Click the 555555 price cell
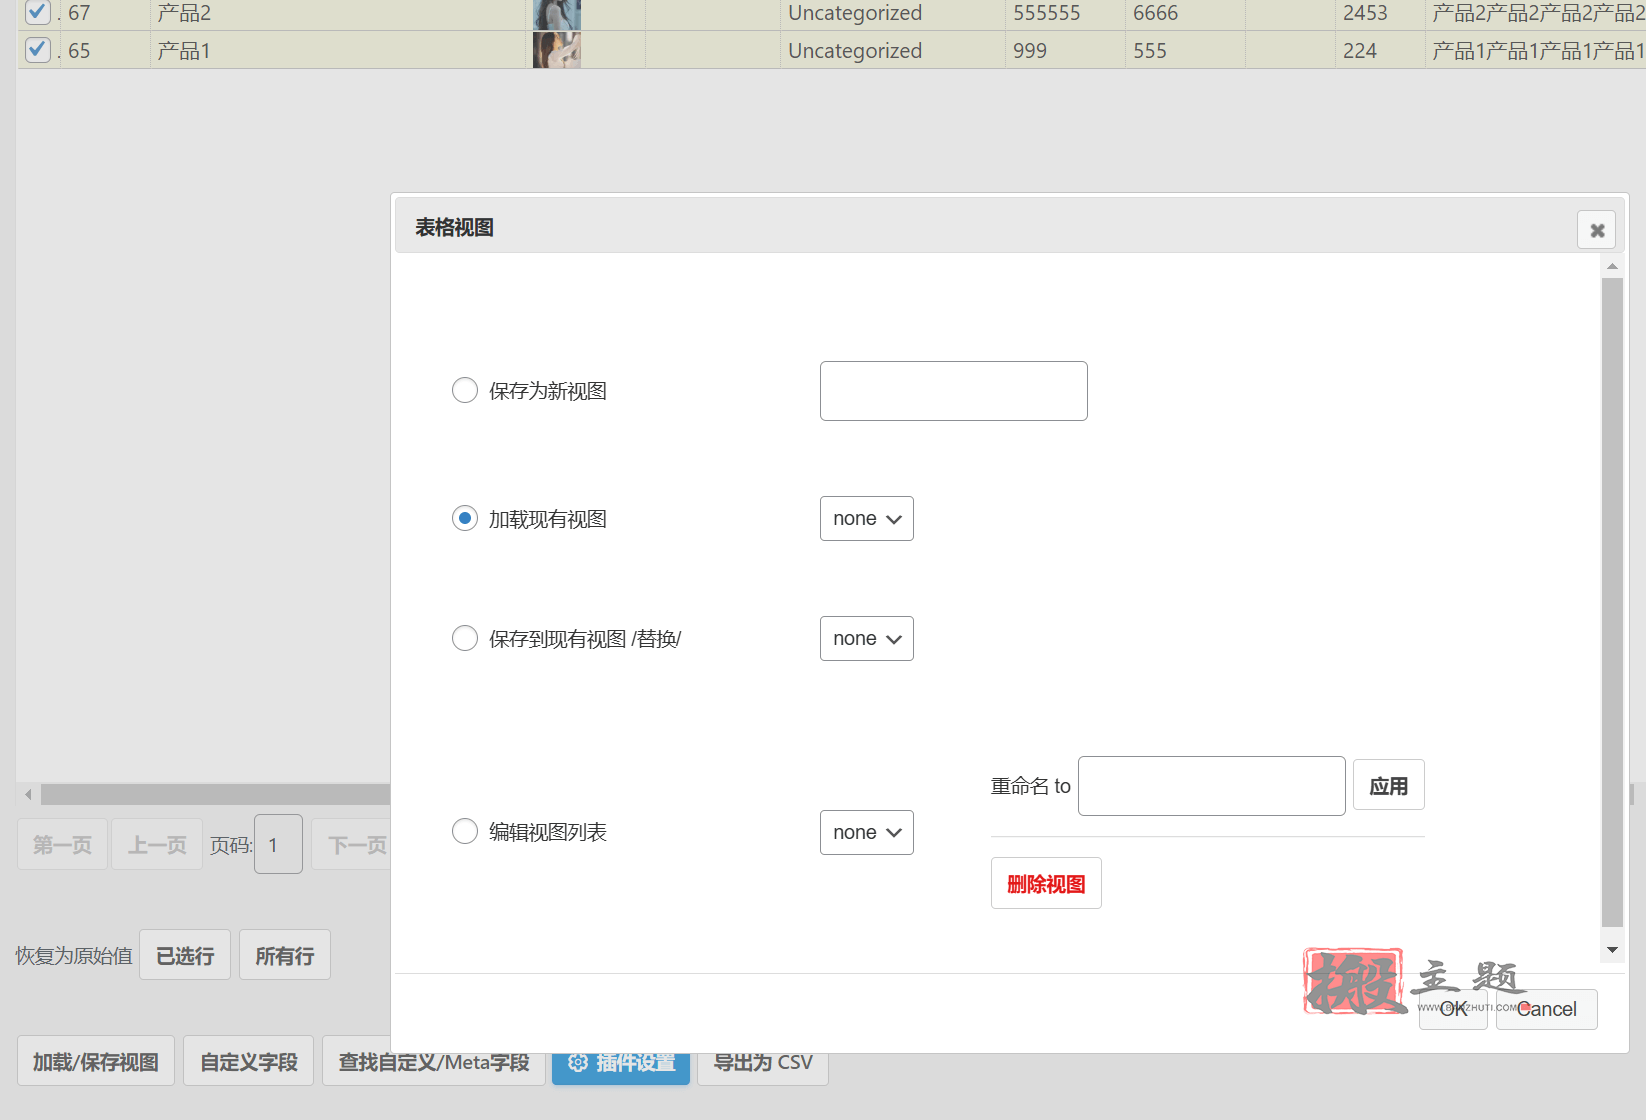Screen dimensions: 1646x1120 point(1065,13)
